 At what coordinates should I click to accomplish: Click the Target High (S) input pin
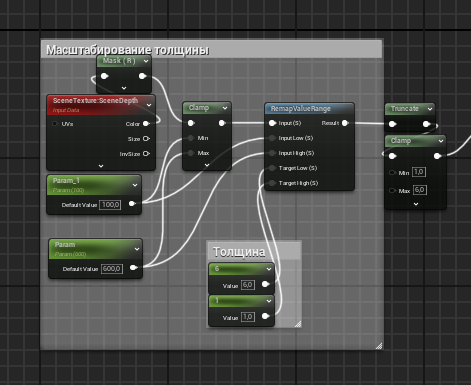(x=272, y=183)
